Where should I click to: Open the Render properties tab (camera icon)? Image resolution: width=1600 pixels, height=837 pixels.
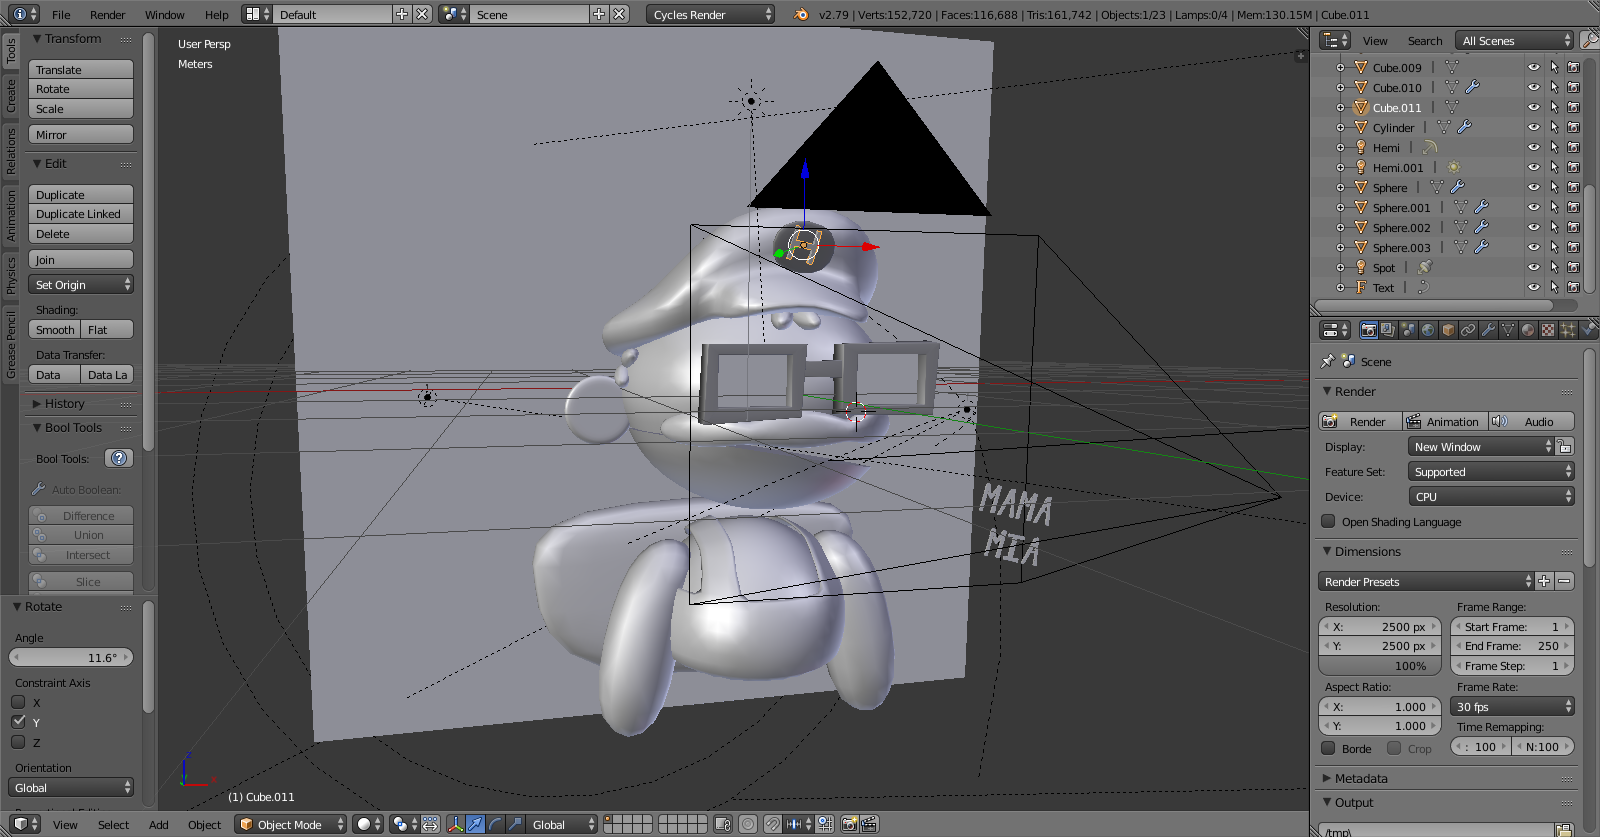1368,330
